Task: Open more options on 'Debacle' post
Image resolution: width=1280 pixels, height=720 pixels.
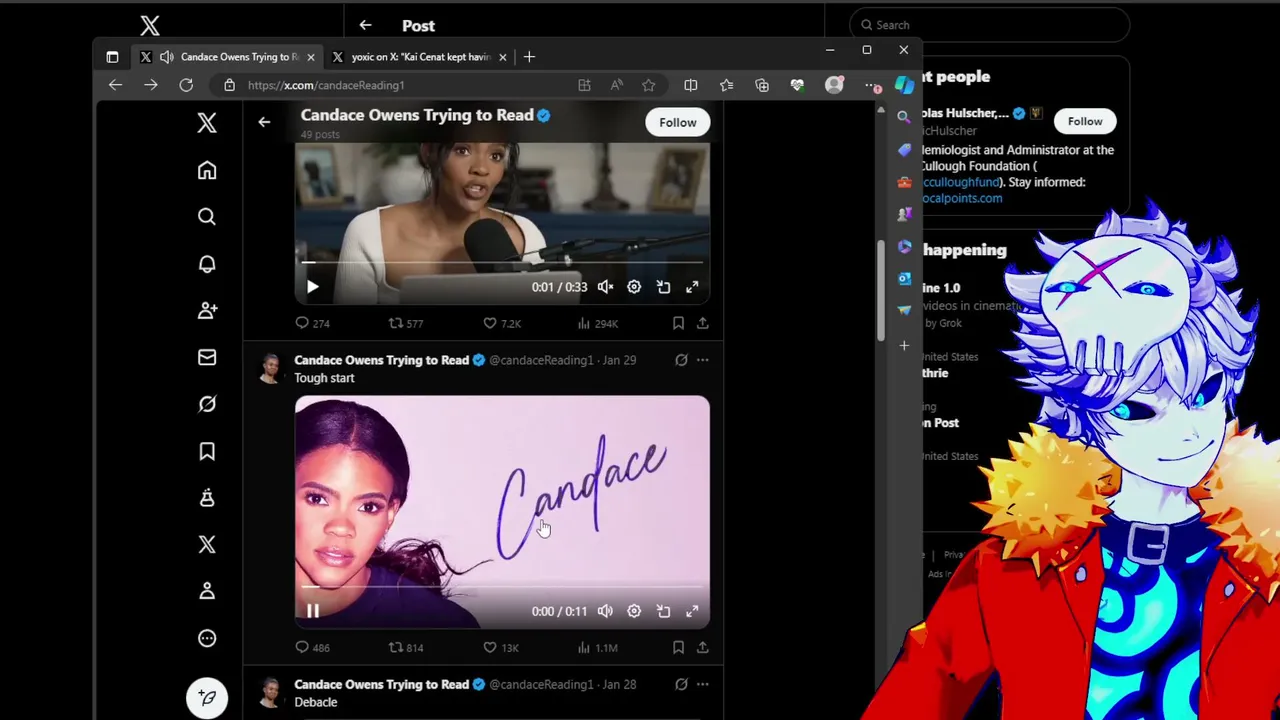Action: tap(703, 684)
